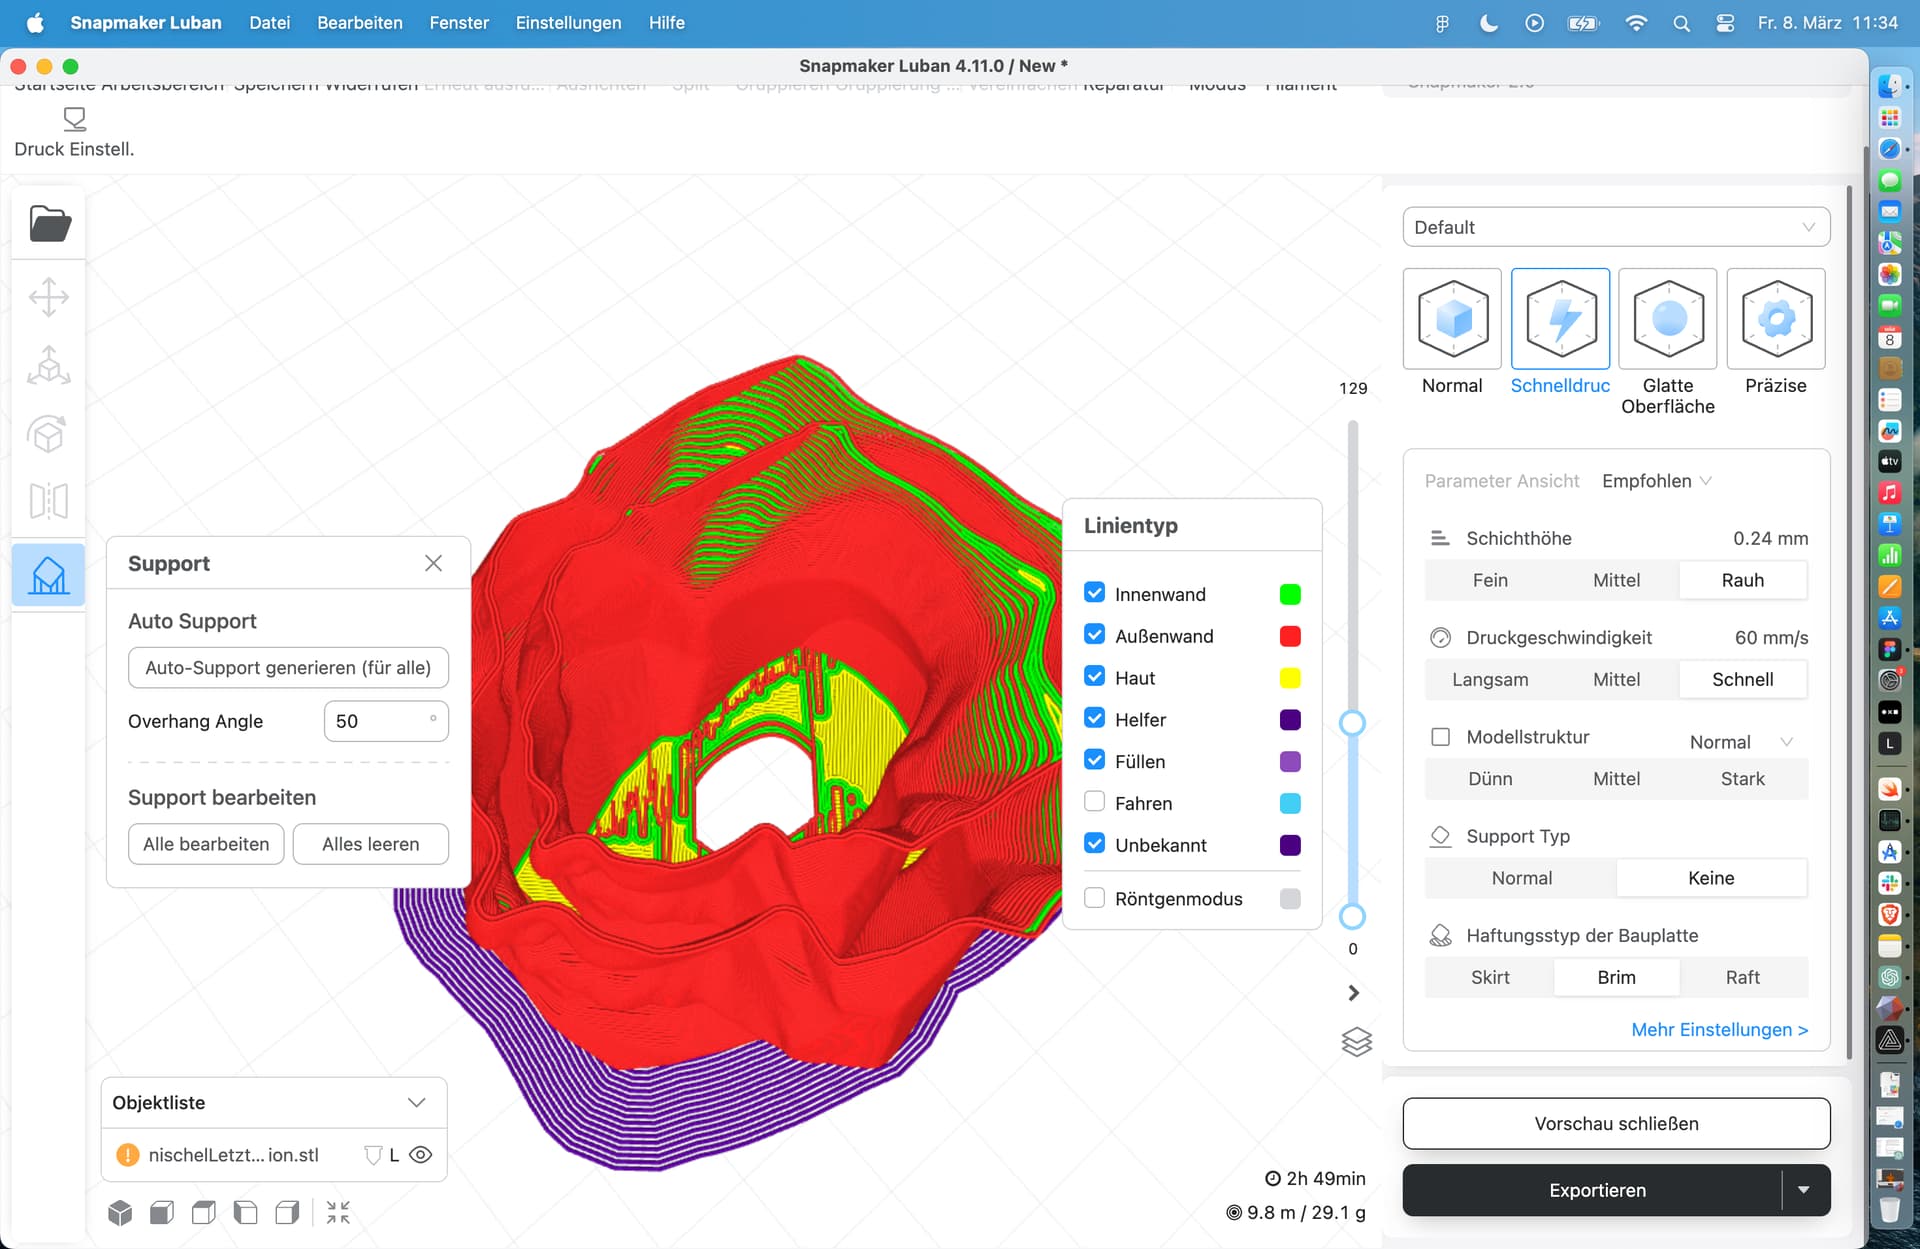Select the Scale tool icon
1920x1249 pixels.
pos(49,366)
